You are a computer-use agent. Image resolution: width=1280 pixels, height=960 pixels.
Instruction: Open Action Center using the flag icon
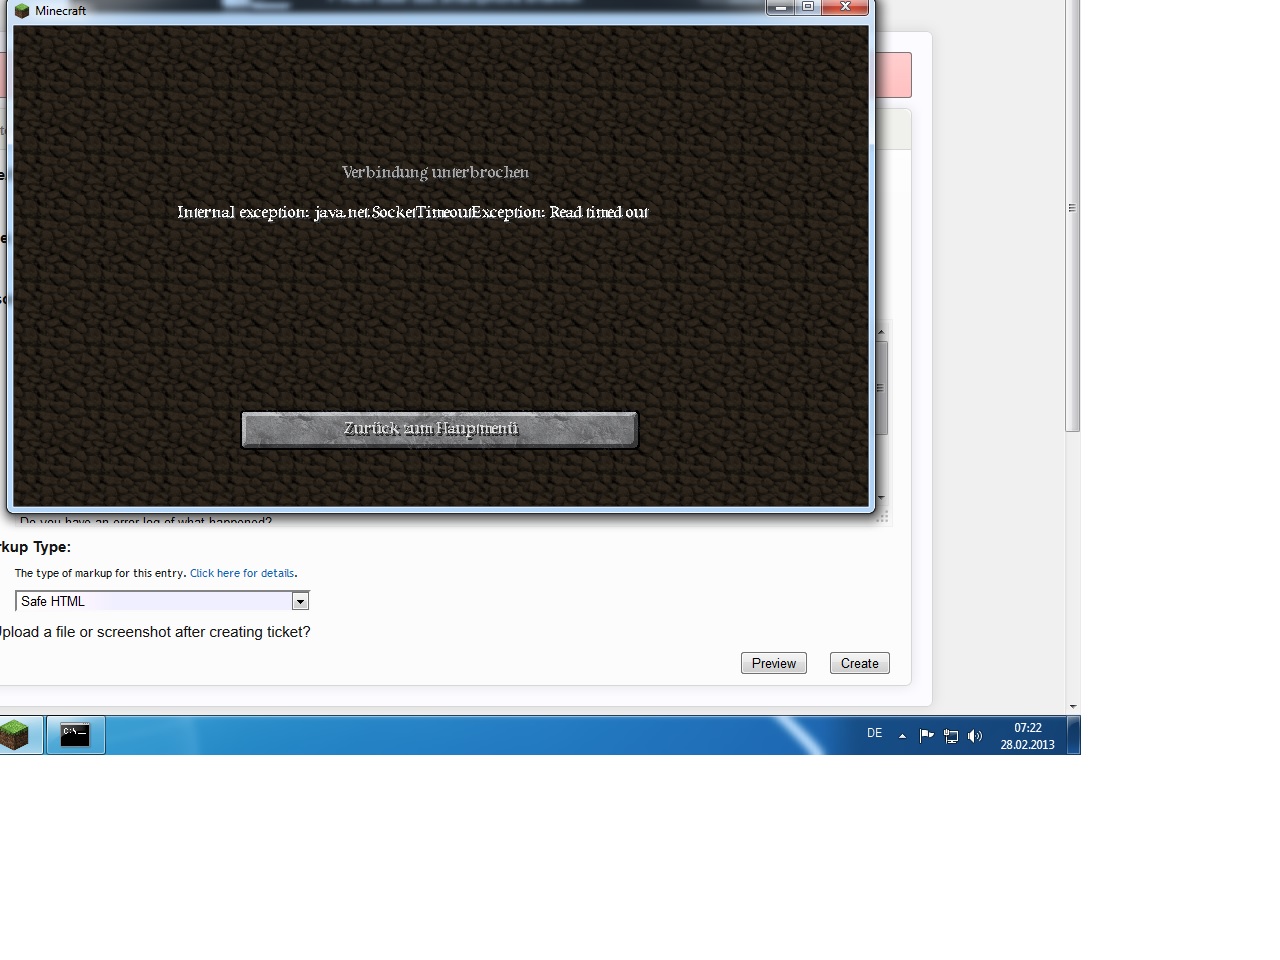coord(927,736)
